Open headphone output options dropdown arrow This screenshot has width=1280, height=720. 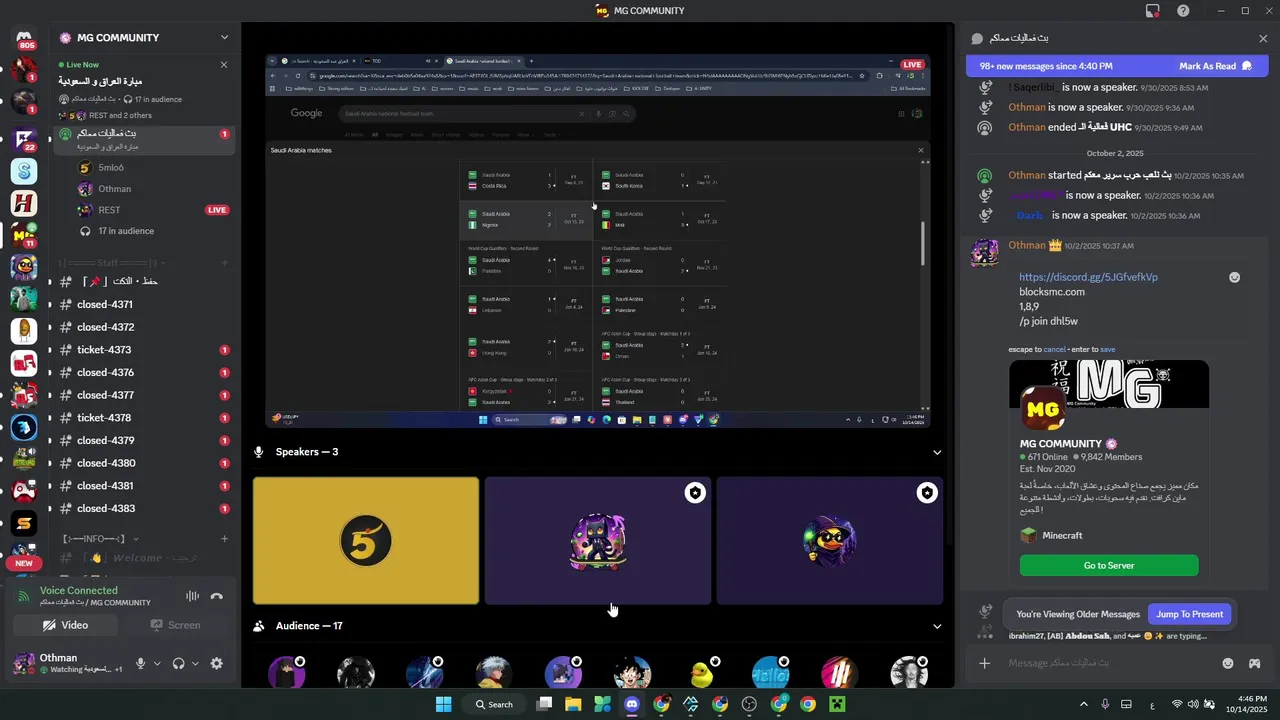click(195, 663)
